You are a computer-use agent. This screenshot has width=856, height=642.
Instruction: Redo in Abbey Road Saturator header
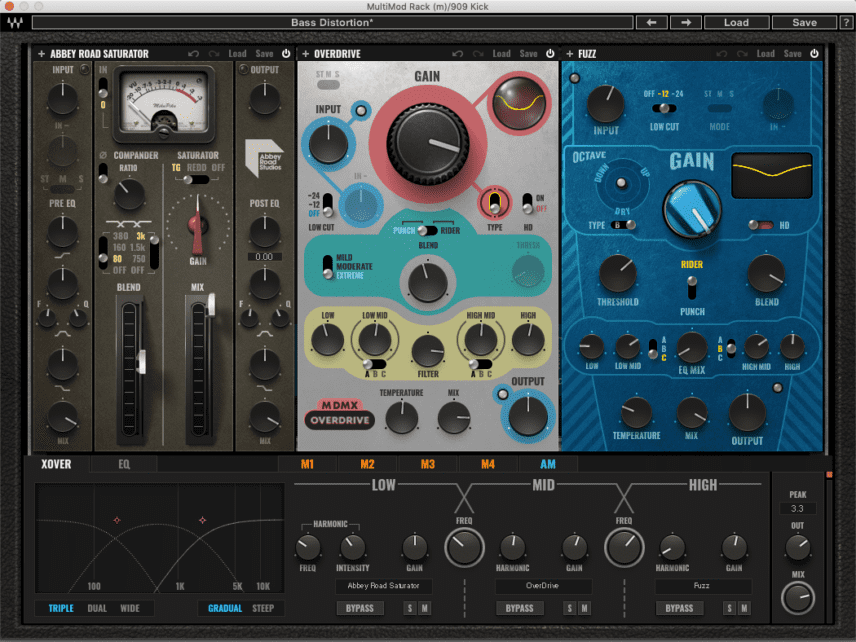point(214,54)
